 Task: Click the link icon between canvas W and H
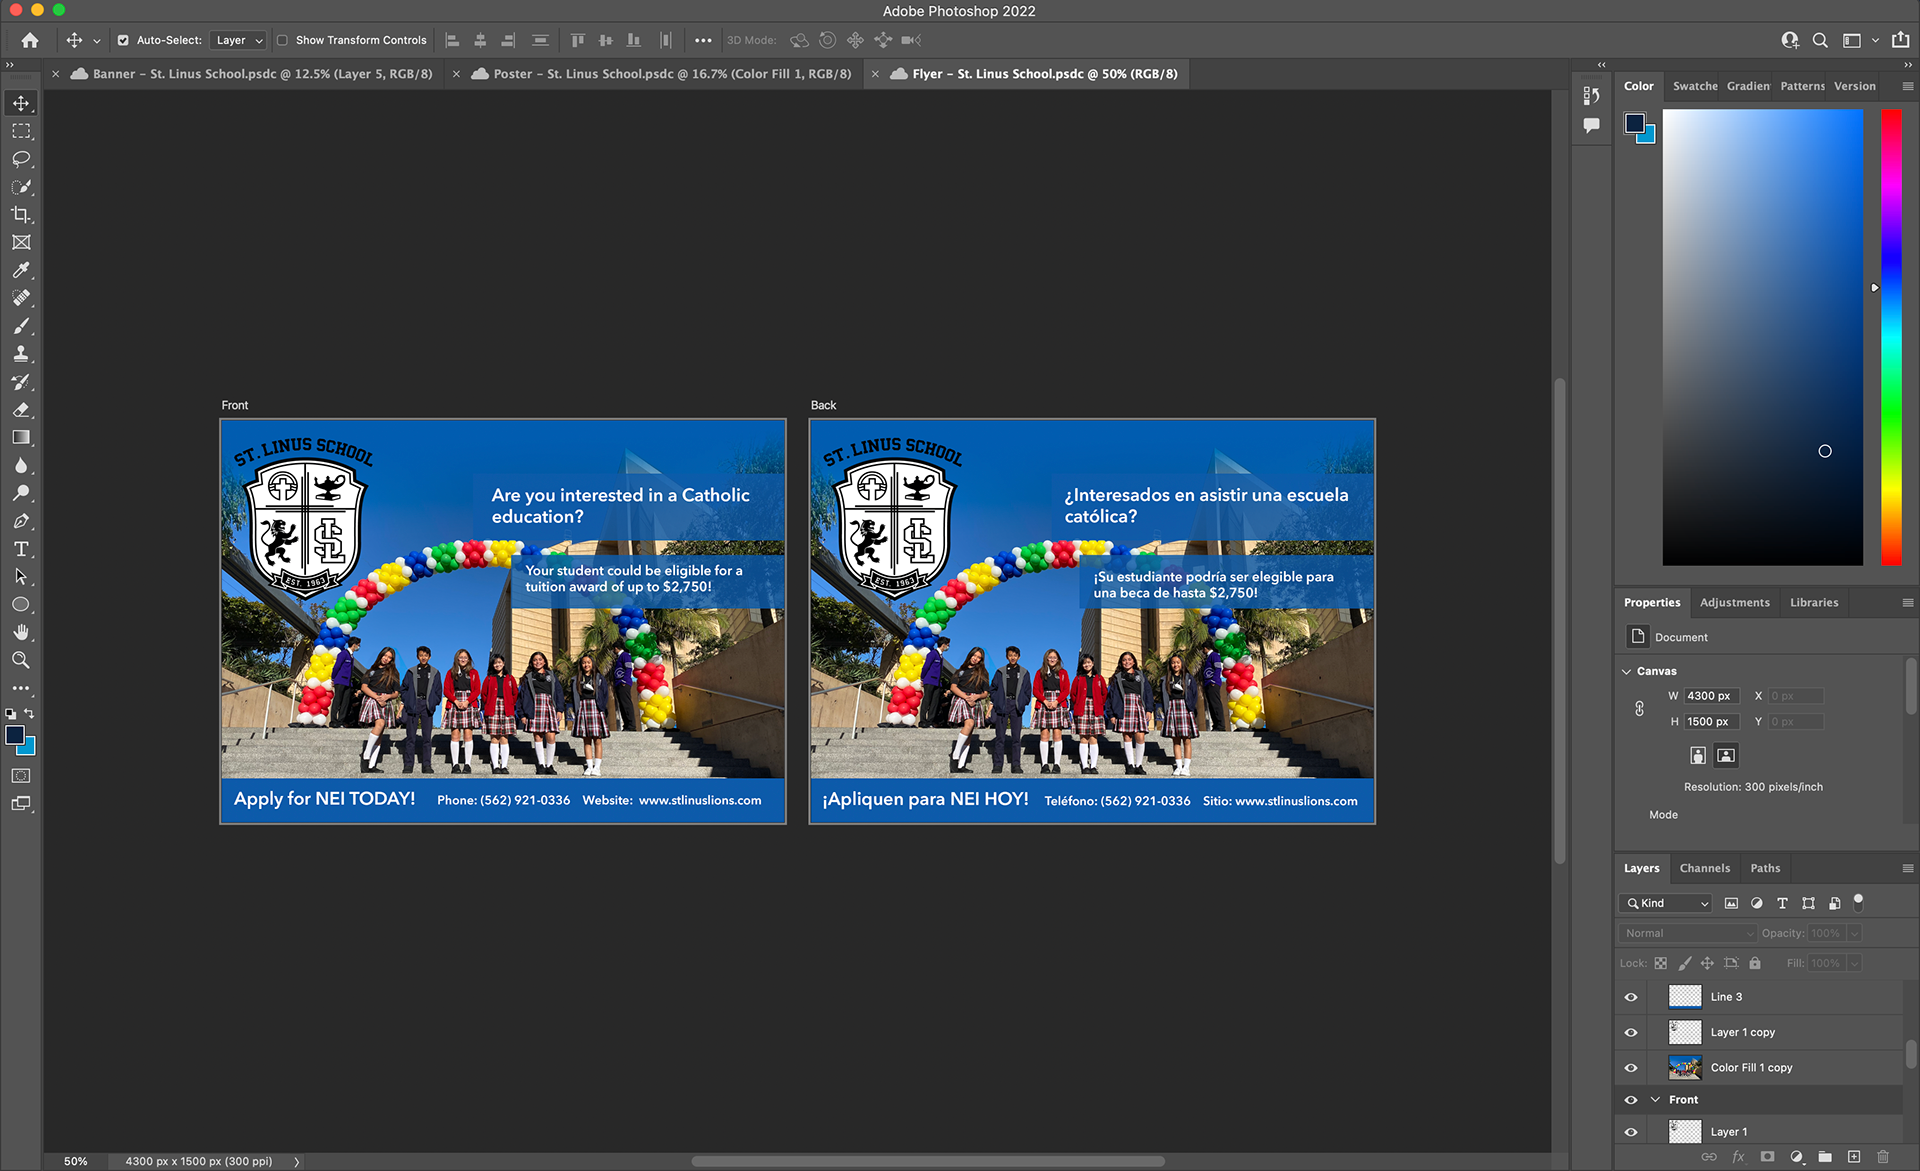click(1639, 708)
